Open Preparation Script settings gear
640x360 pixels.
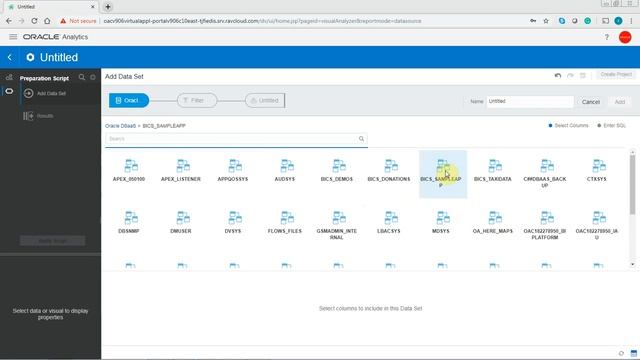click(x=93, y=77)
